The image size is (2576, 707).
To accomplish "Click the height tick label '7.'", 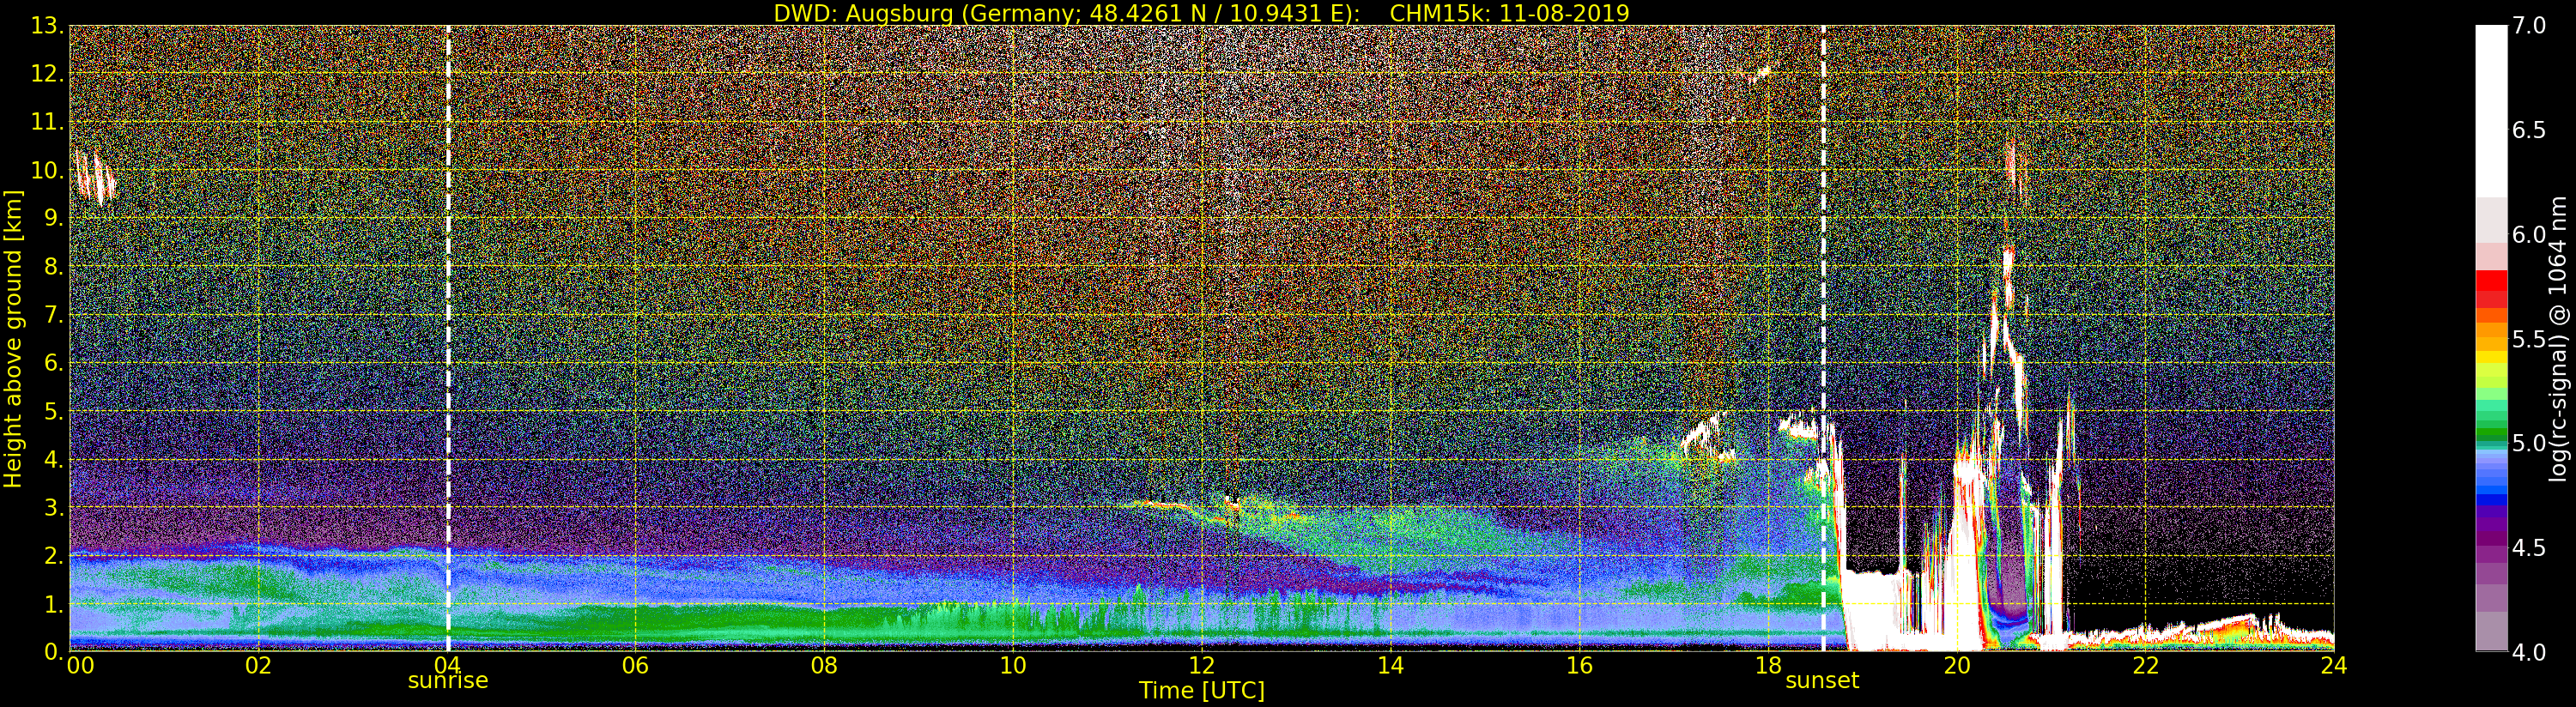I will (x=52, y=315).
